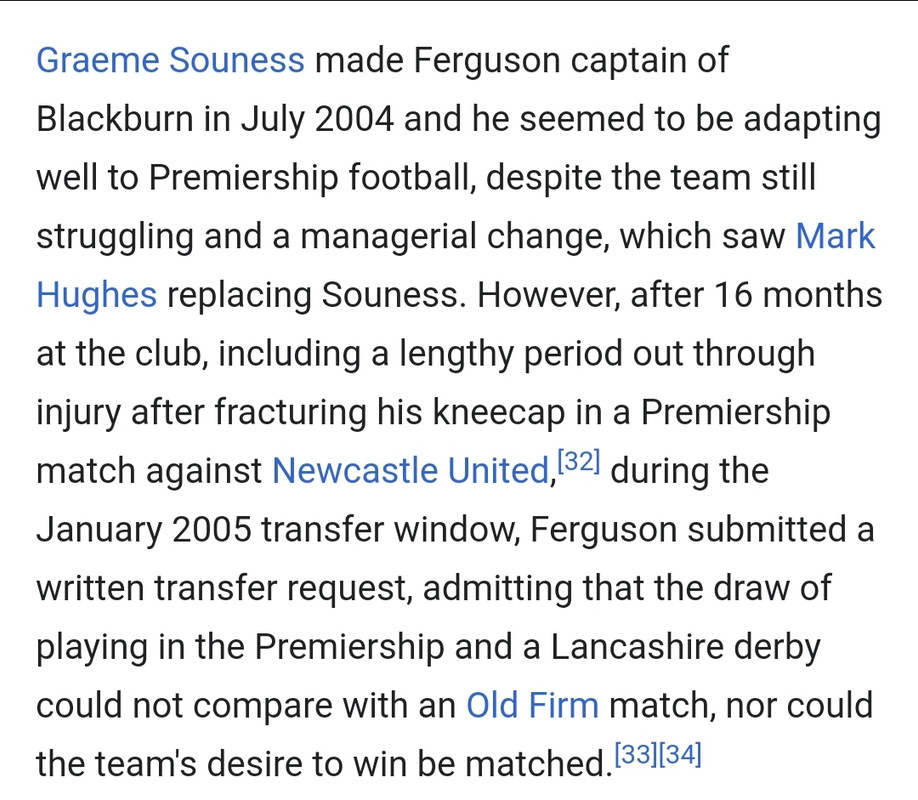Click the word 'injury' in the paragraph
The image size is (918, 800).
coord(78,412)
